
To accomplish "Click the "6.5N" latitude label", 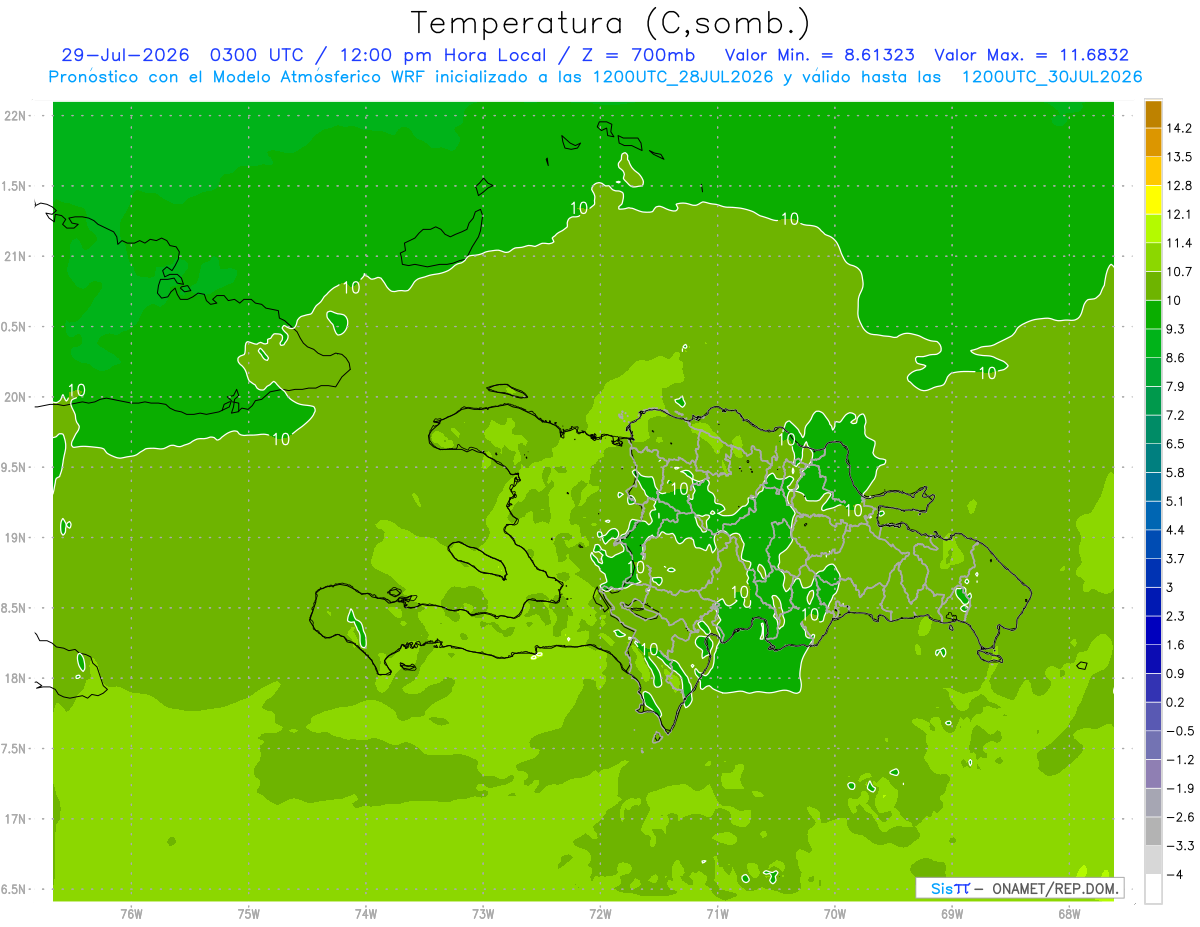I will [x=16, y=890].
